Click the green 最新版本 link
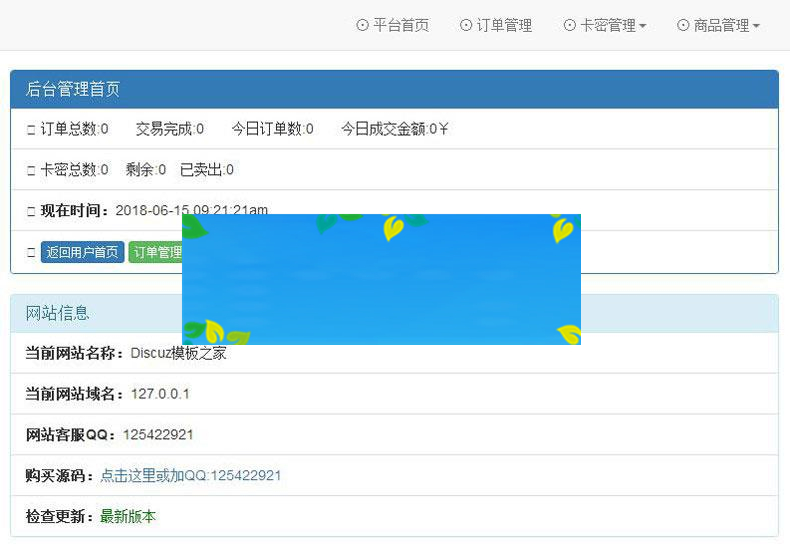This screenshot has height=546, width=790. [x=128, y=517]
